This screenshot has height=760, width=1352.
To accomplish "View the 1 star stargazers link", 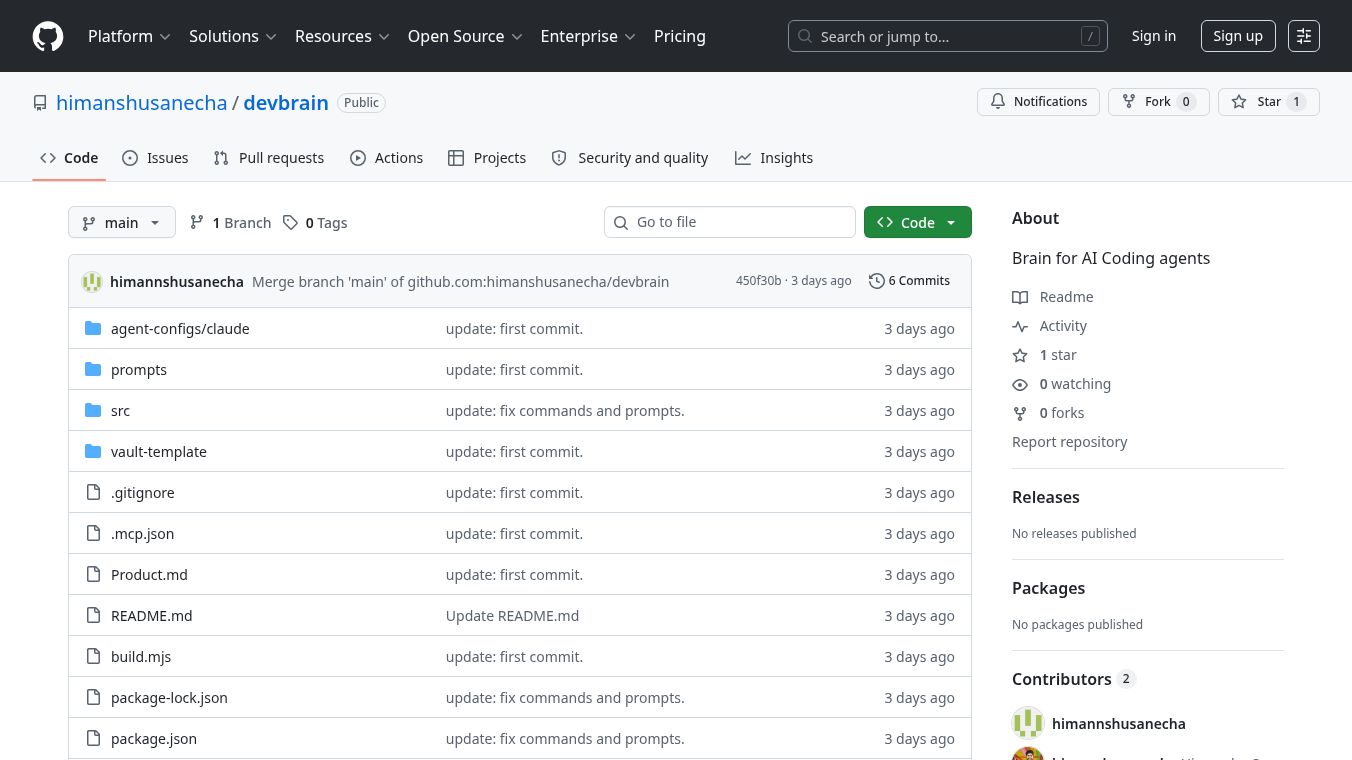I will (x=1045, y=355).
